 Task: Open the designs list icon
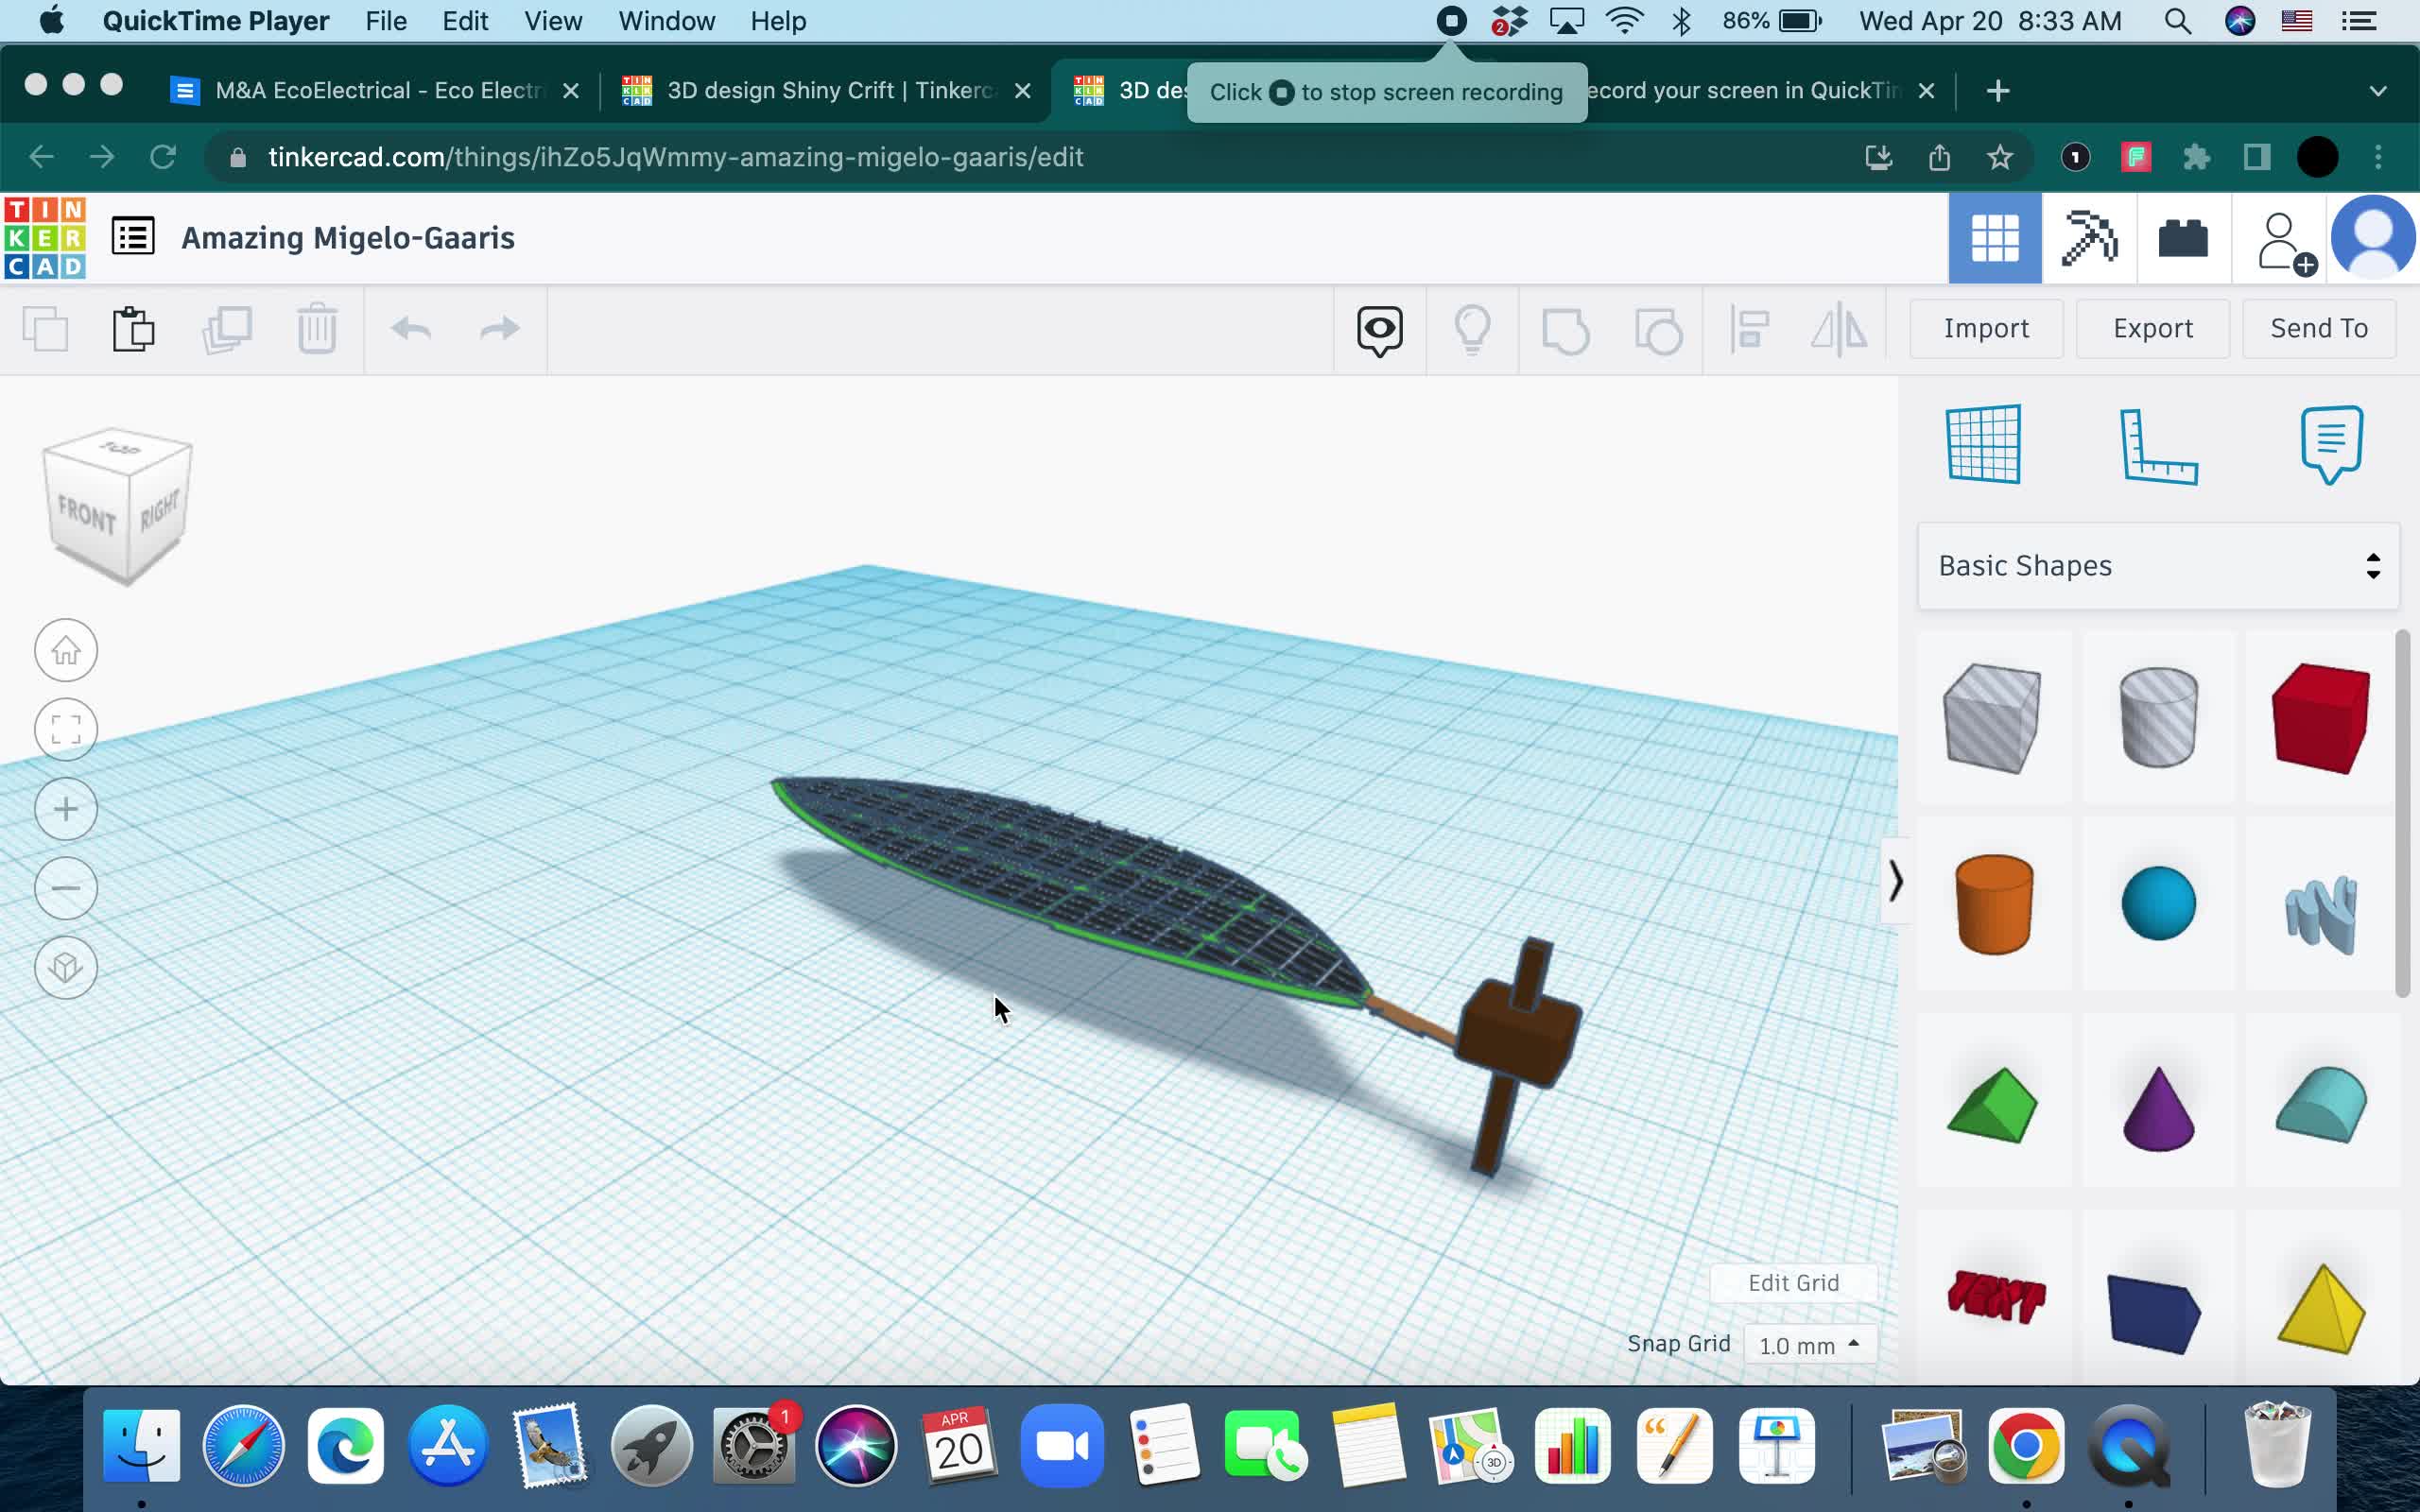(133, 237)
